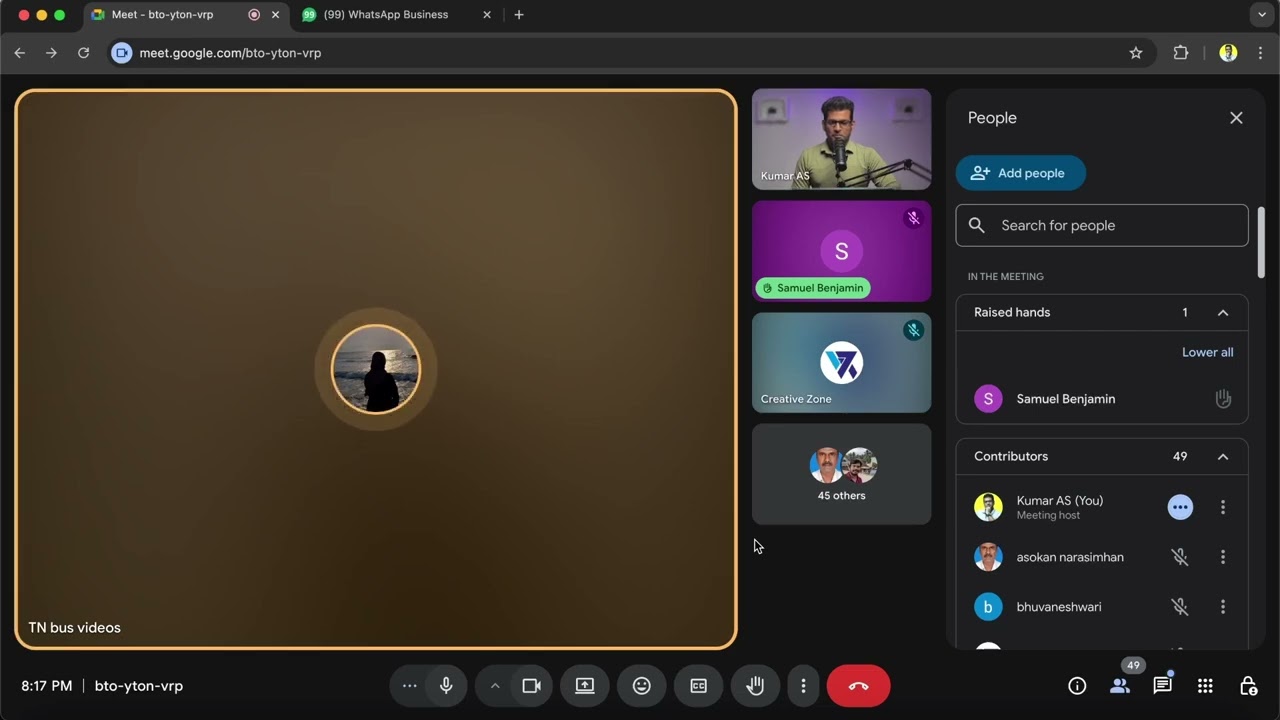This screenshot has height=720, width=1280.
Task: Open more actions for bhuvaneshwari
Action: coord(1223,607)
